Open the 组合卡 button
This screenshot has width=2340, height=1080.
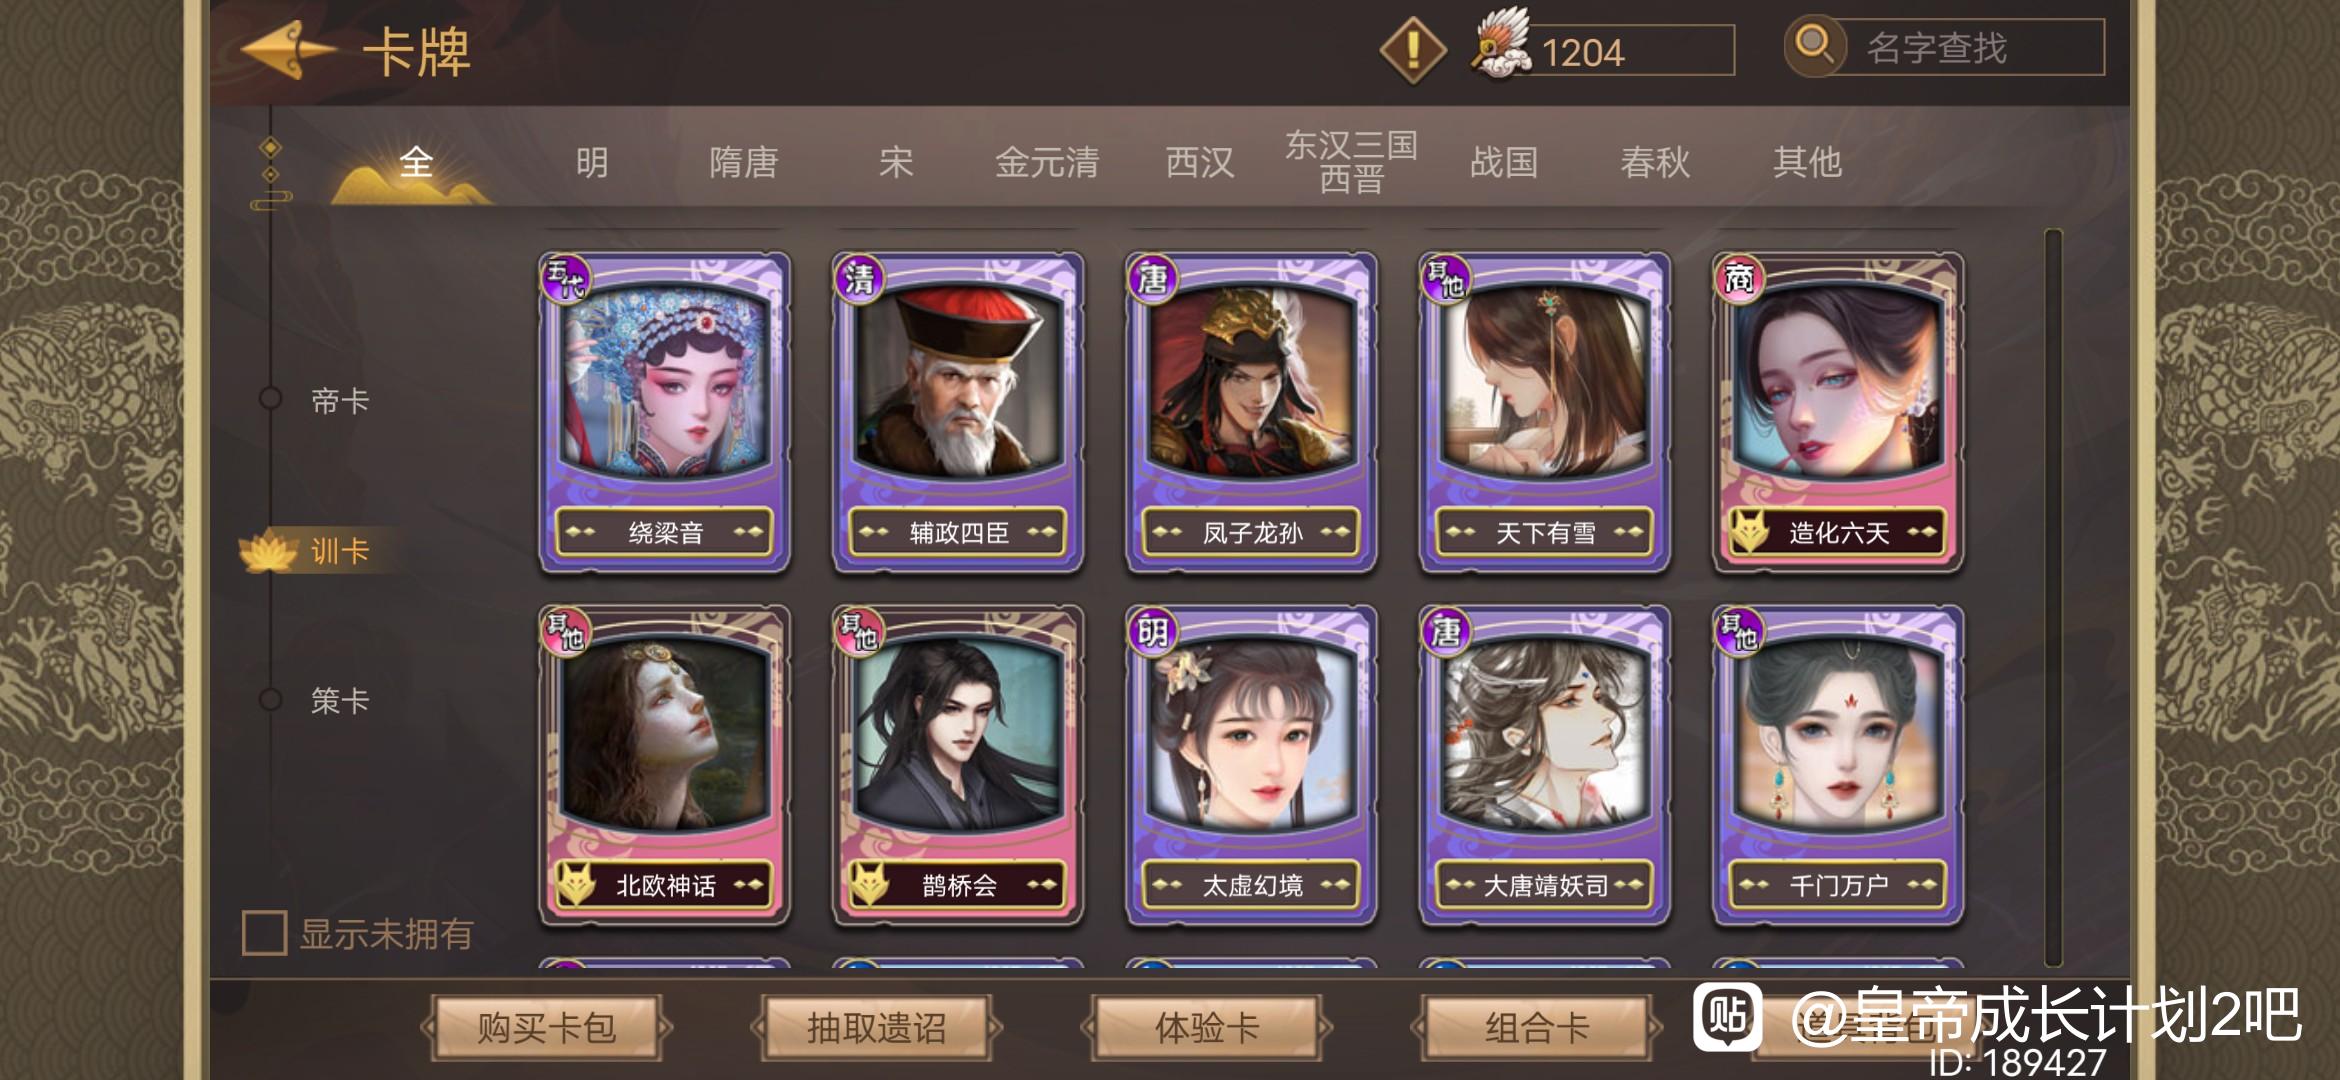click(1536, 1027)
